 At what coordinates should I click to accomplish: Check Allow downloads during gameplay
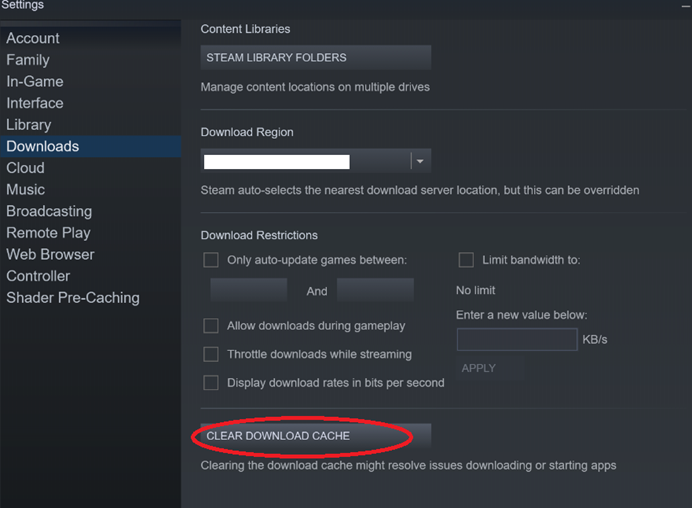coord(211,326)
